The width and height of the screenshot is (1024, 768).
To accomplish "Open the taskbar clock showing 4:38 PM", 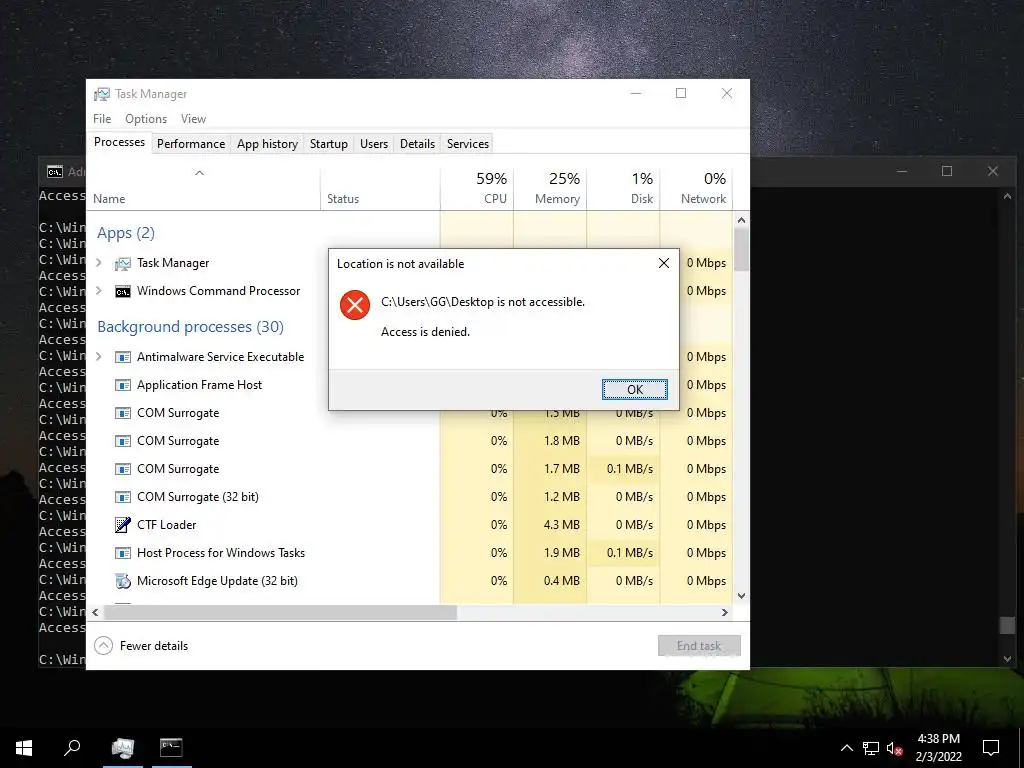I will tap(938, 748).
